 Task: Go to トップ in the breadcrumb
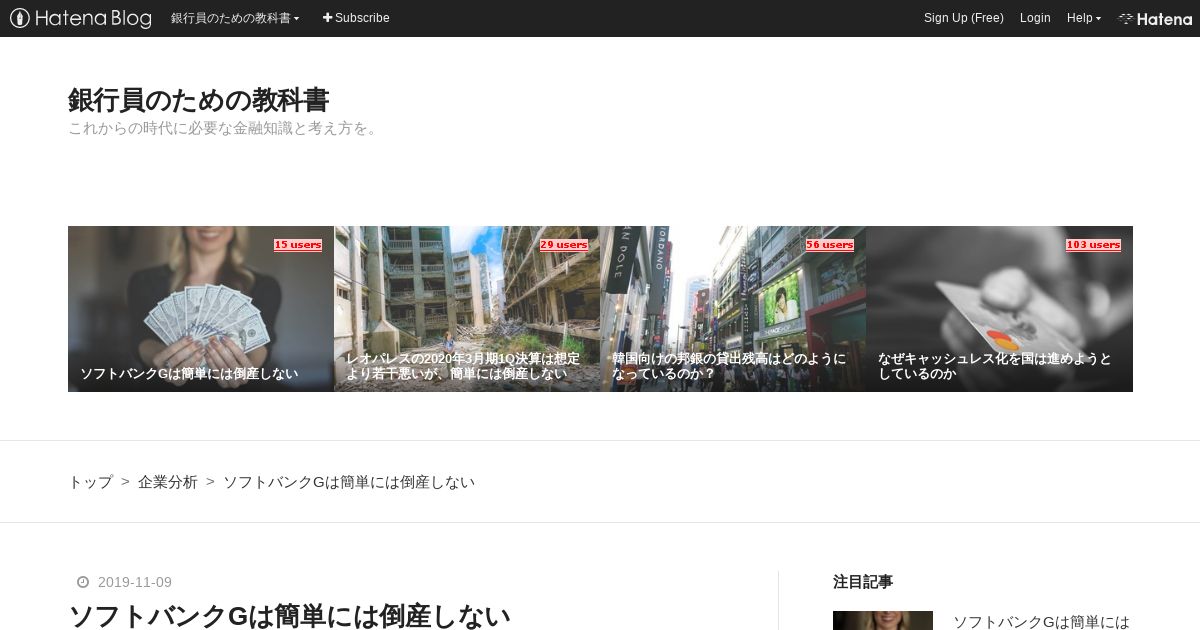90,482
